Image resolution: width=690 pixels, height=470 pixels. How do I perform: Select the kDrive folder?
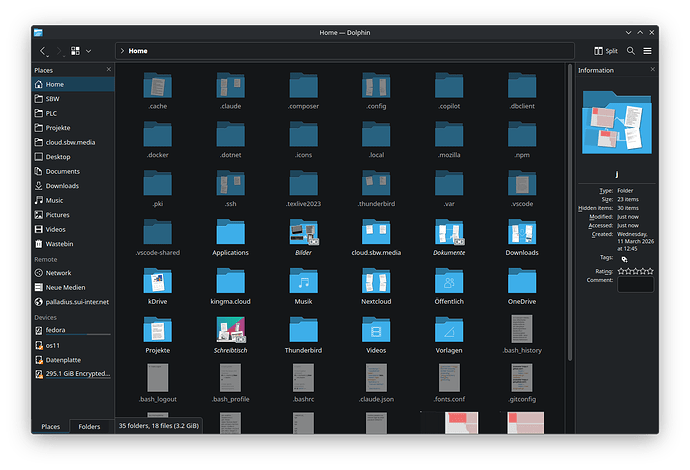tap(158, 286)
